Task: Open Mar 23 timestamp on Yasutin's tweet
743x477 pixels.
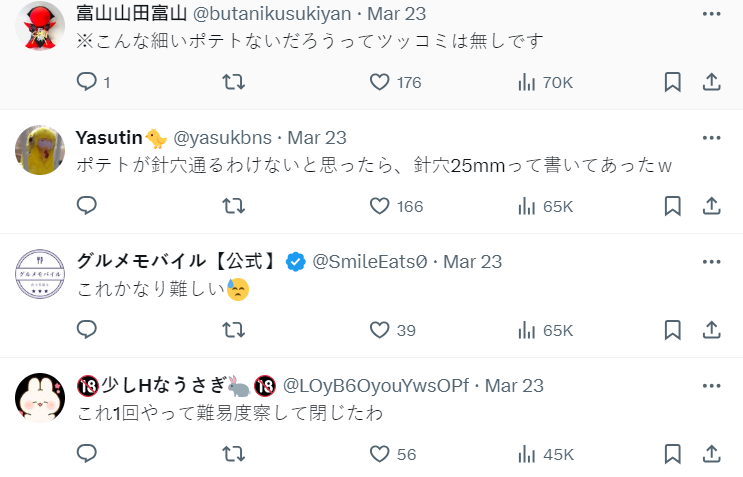Action: pos(317,137)
